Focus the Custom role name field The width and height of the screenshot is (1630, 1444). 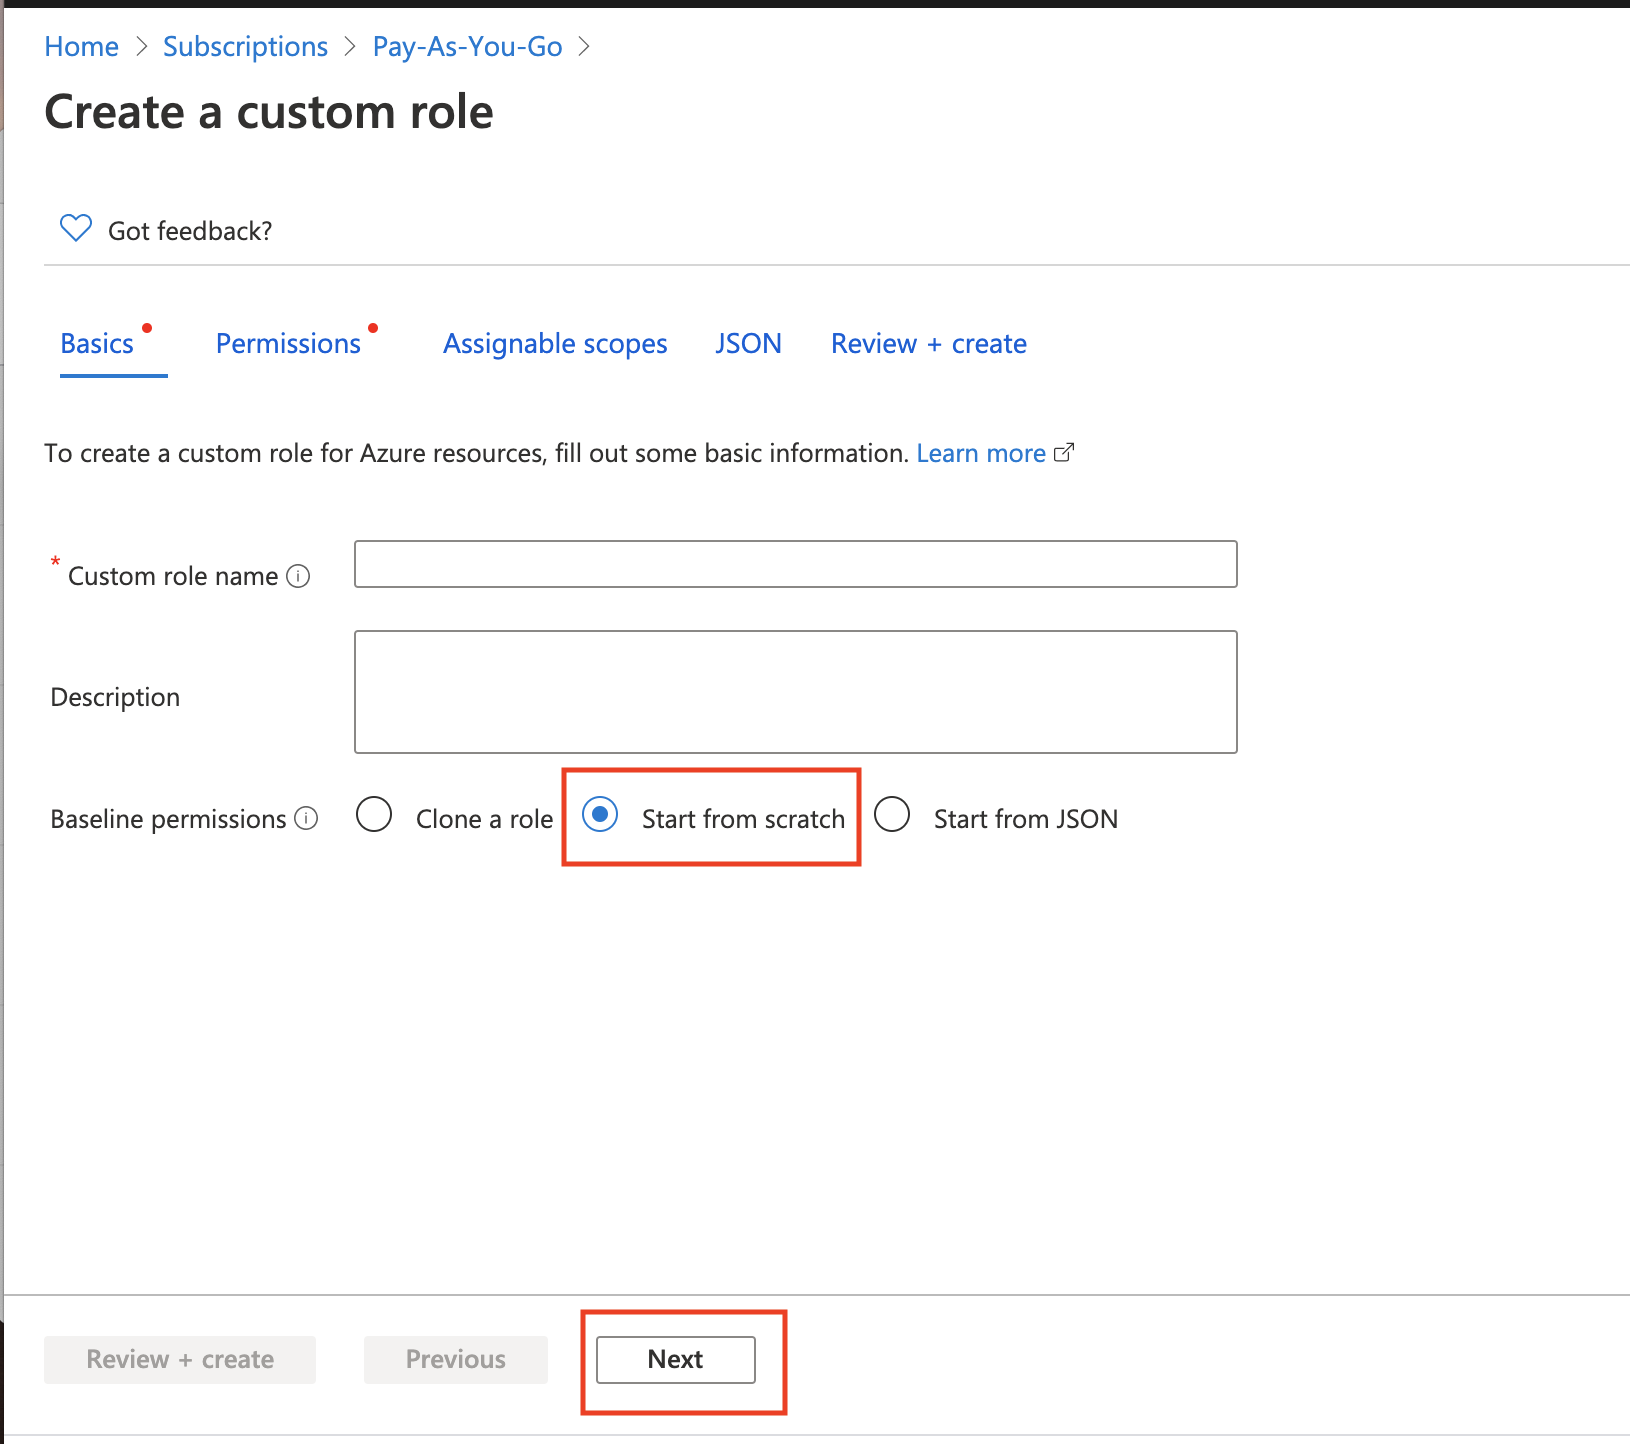tap(795, 564)
